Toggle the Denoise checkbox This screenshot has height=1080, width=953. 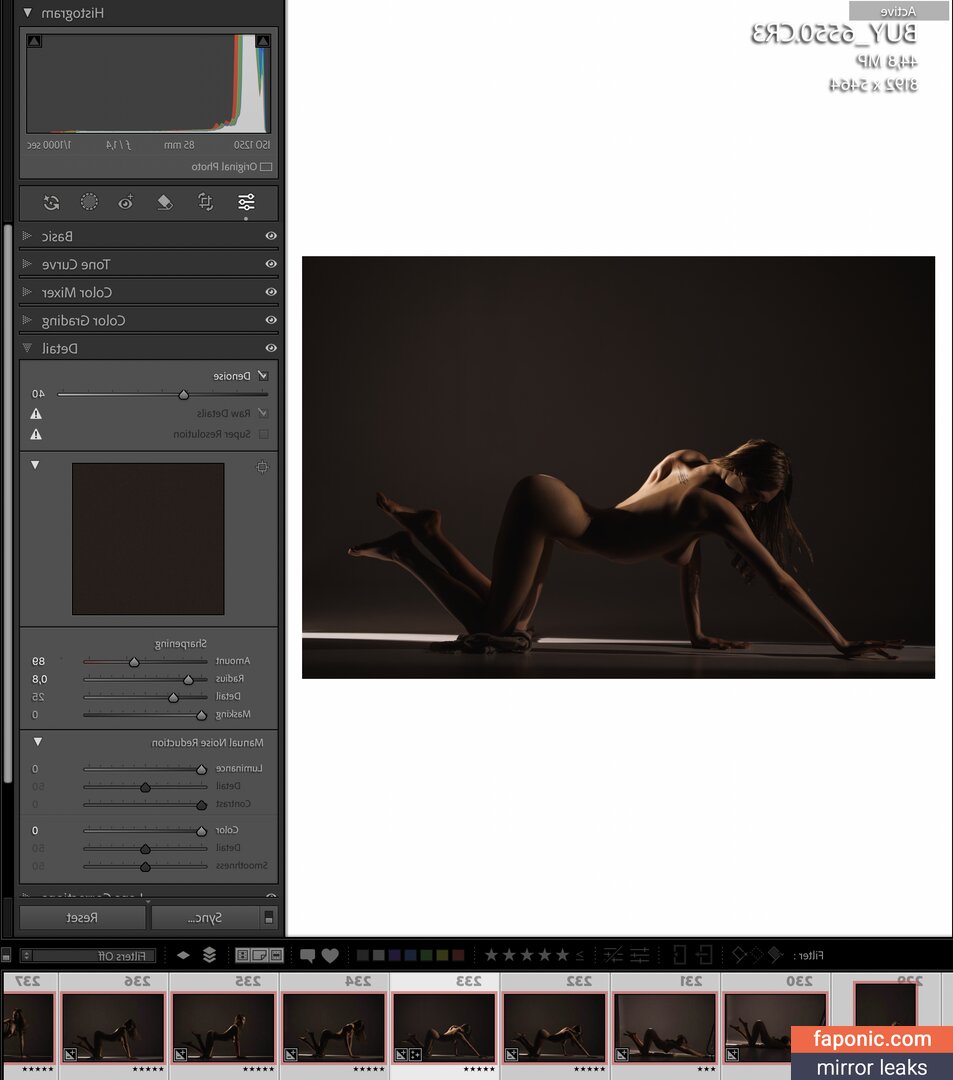coord(262,376)
